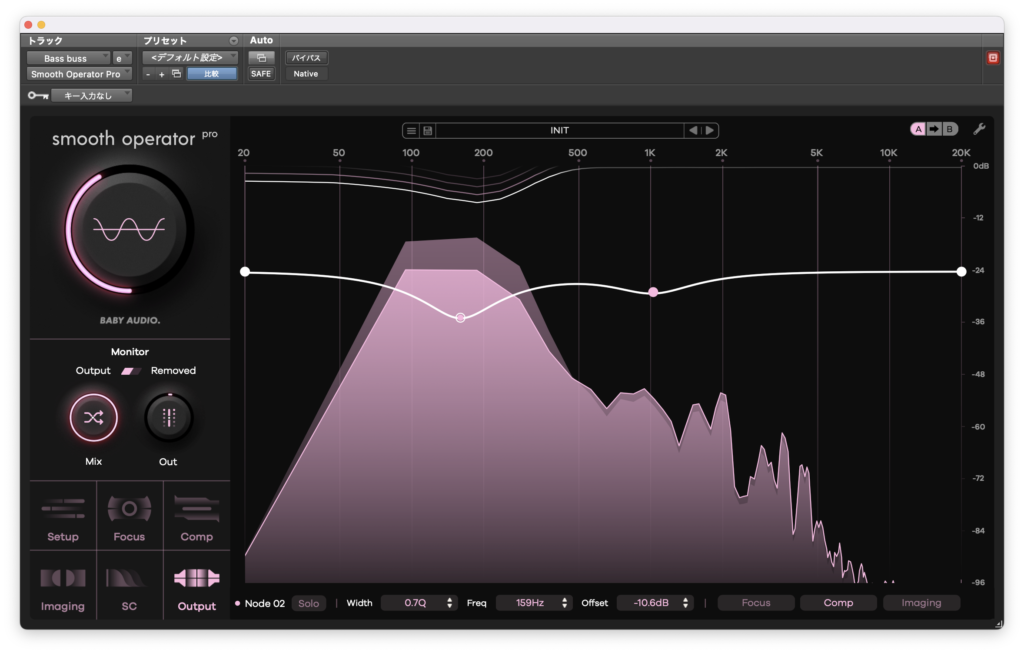1024x653 pixels.
Task: Go to the next preset arrow
Action: click(x=710, y=131)
